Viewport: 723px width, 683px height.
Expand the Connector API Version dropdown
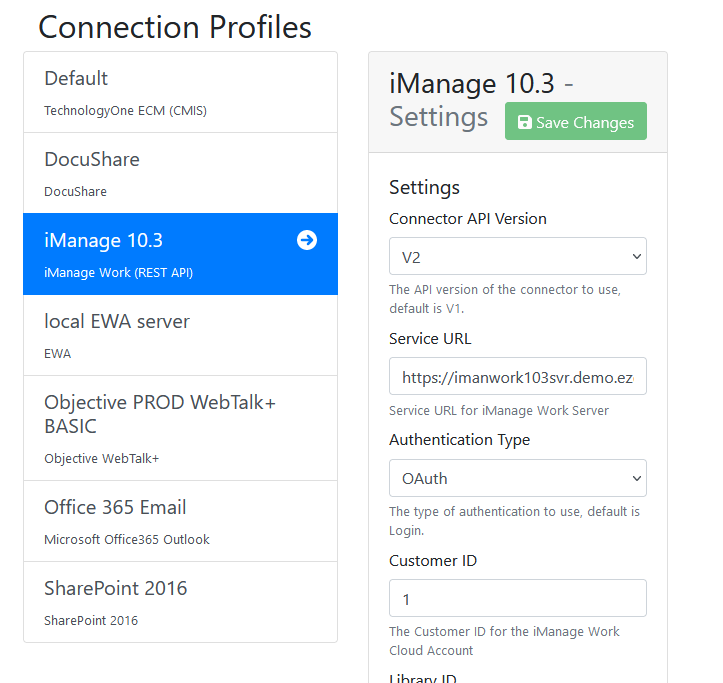pyautogui.click(x=517, y=257)
